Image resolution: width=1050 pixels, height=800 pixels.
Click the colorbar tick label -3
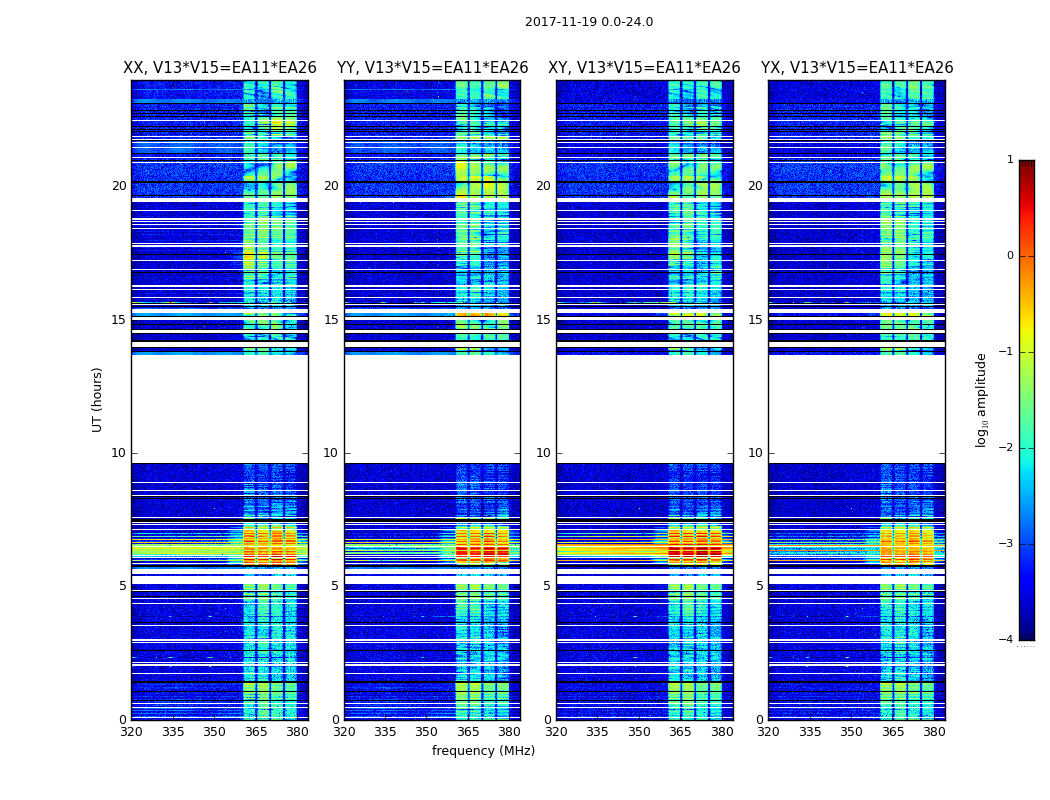click(x=1007, y=544)
